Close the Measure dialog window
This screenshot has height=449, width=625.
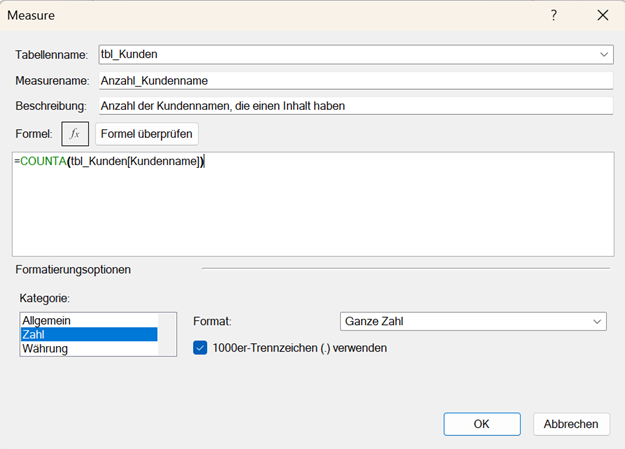pos(602,16)
